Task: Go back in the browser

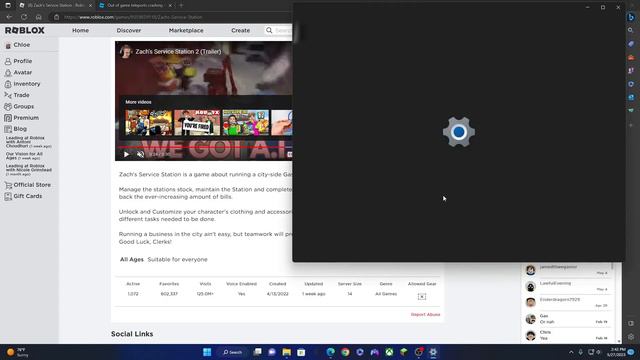Action: [x=9, y=17]
